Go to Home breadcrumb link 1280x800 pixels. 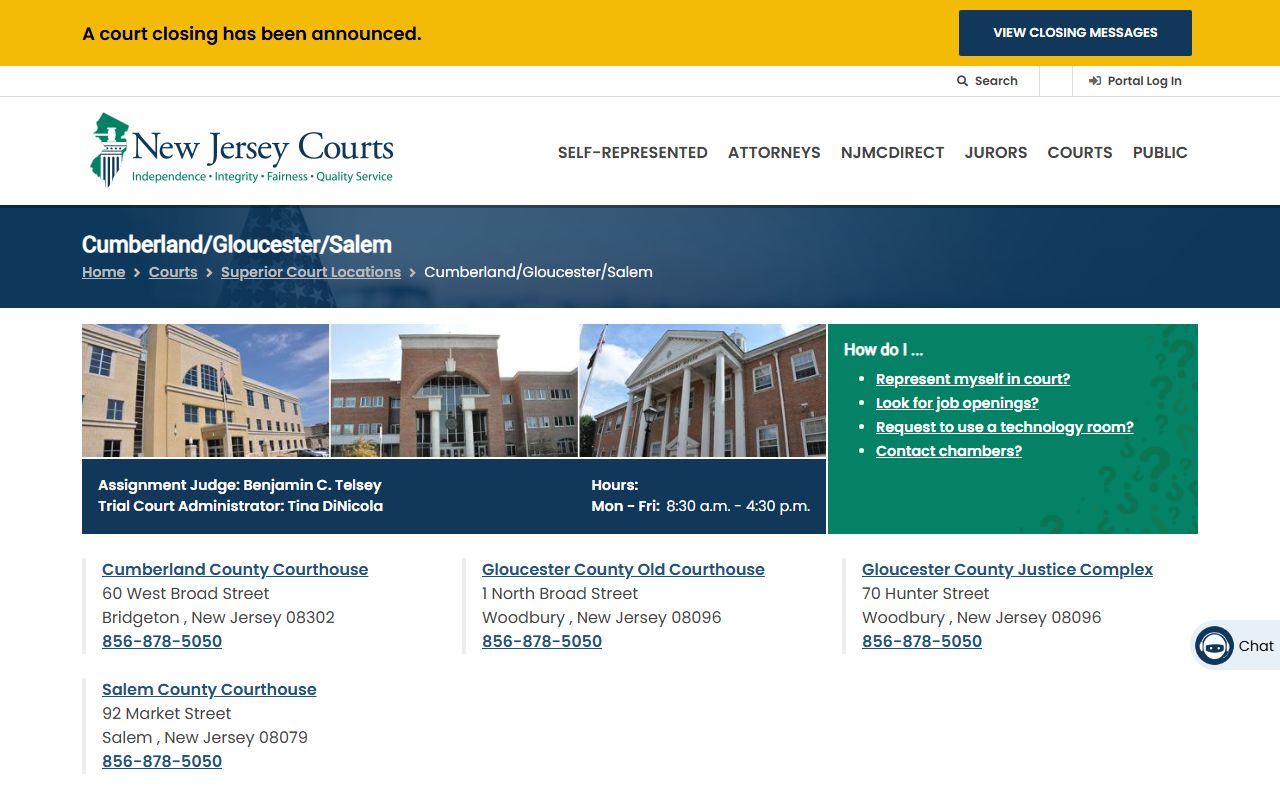click(x=104, y=272)
